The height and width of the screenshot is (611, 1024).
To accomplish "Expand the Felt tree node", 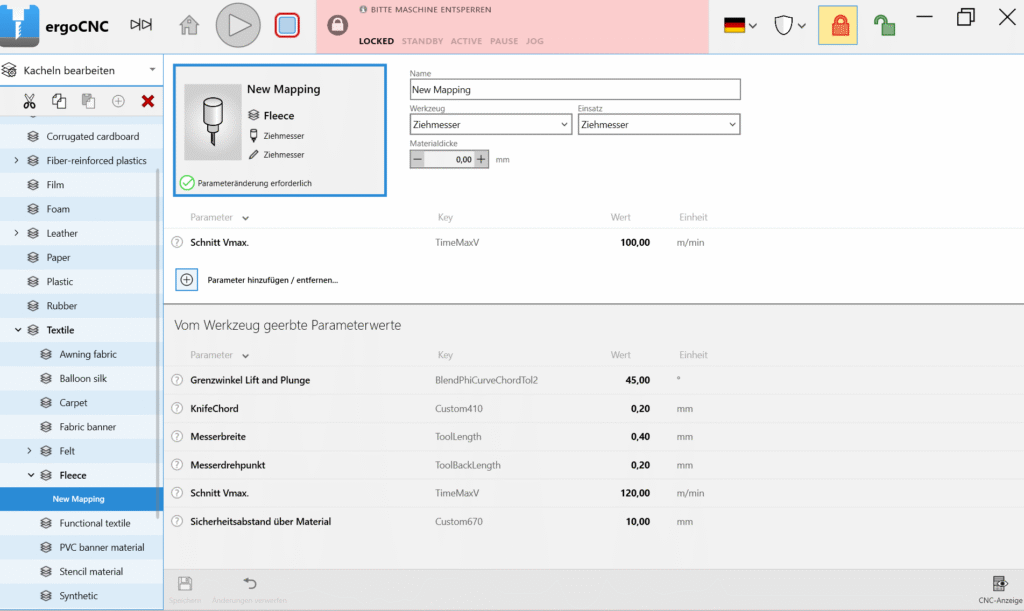I will [30, 451].
